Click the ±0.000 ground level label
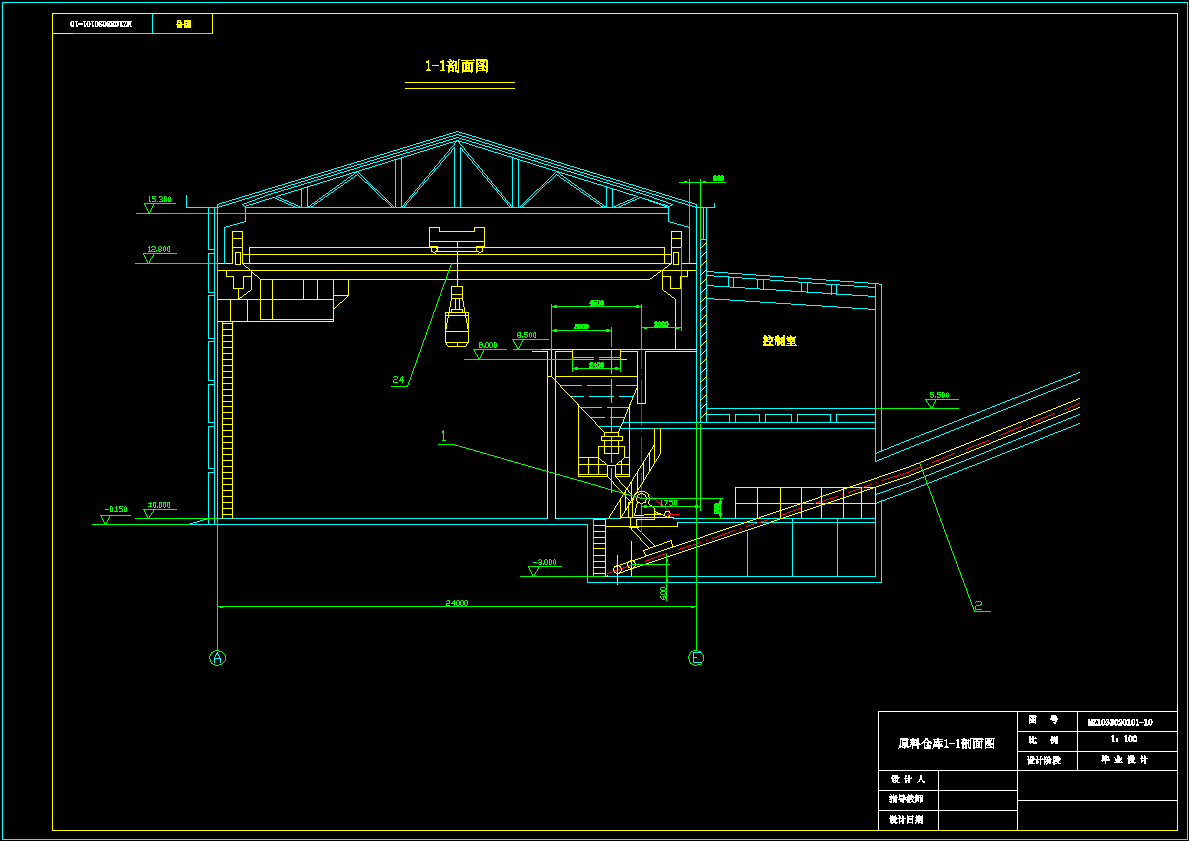This screenshot has height=841, width=1189. 159,504
